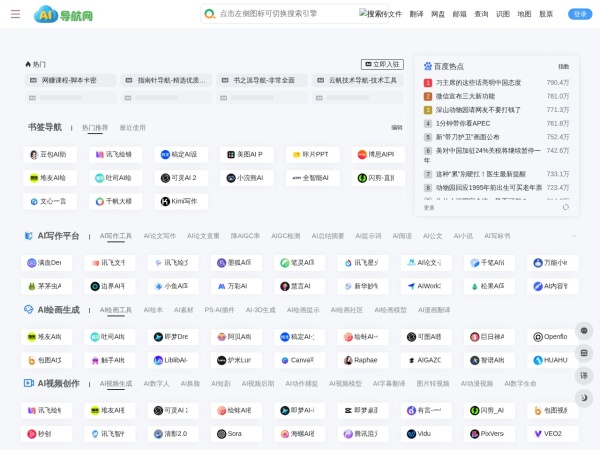
Task: Open 网赚课程-脚本卡密 hot link
Action: click(x=70, y=80)
